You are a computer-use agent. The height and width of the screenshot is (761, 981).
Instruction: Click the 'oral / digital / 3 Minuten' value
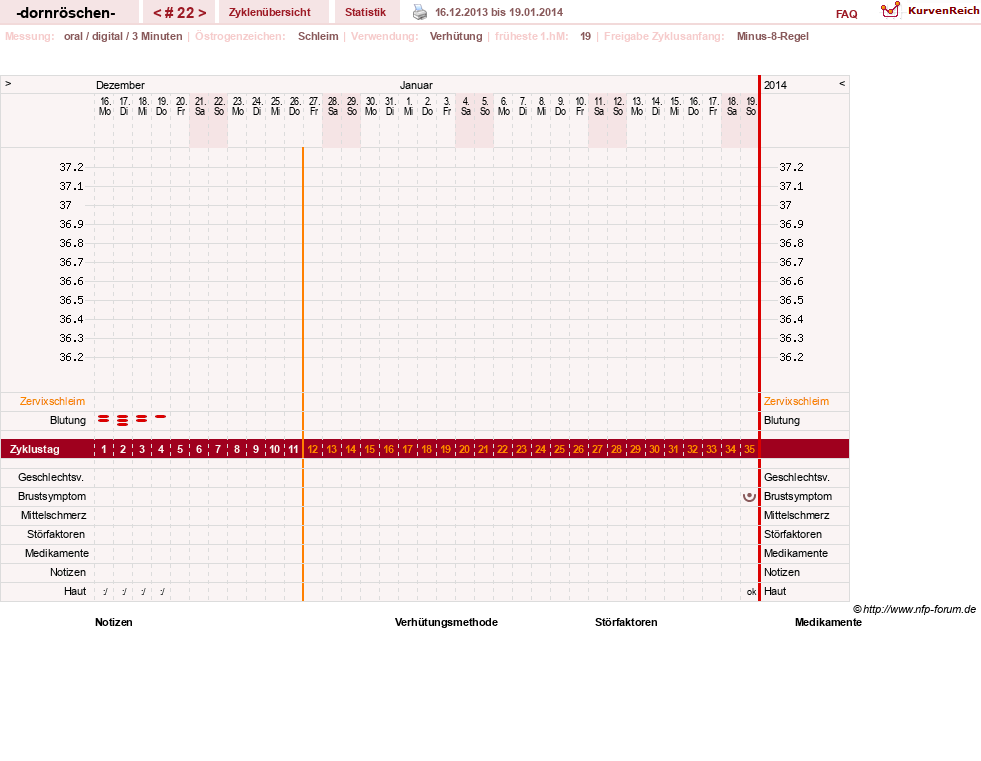(123, 36)
